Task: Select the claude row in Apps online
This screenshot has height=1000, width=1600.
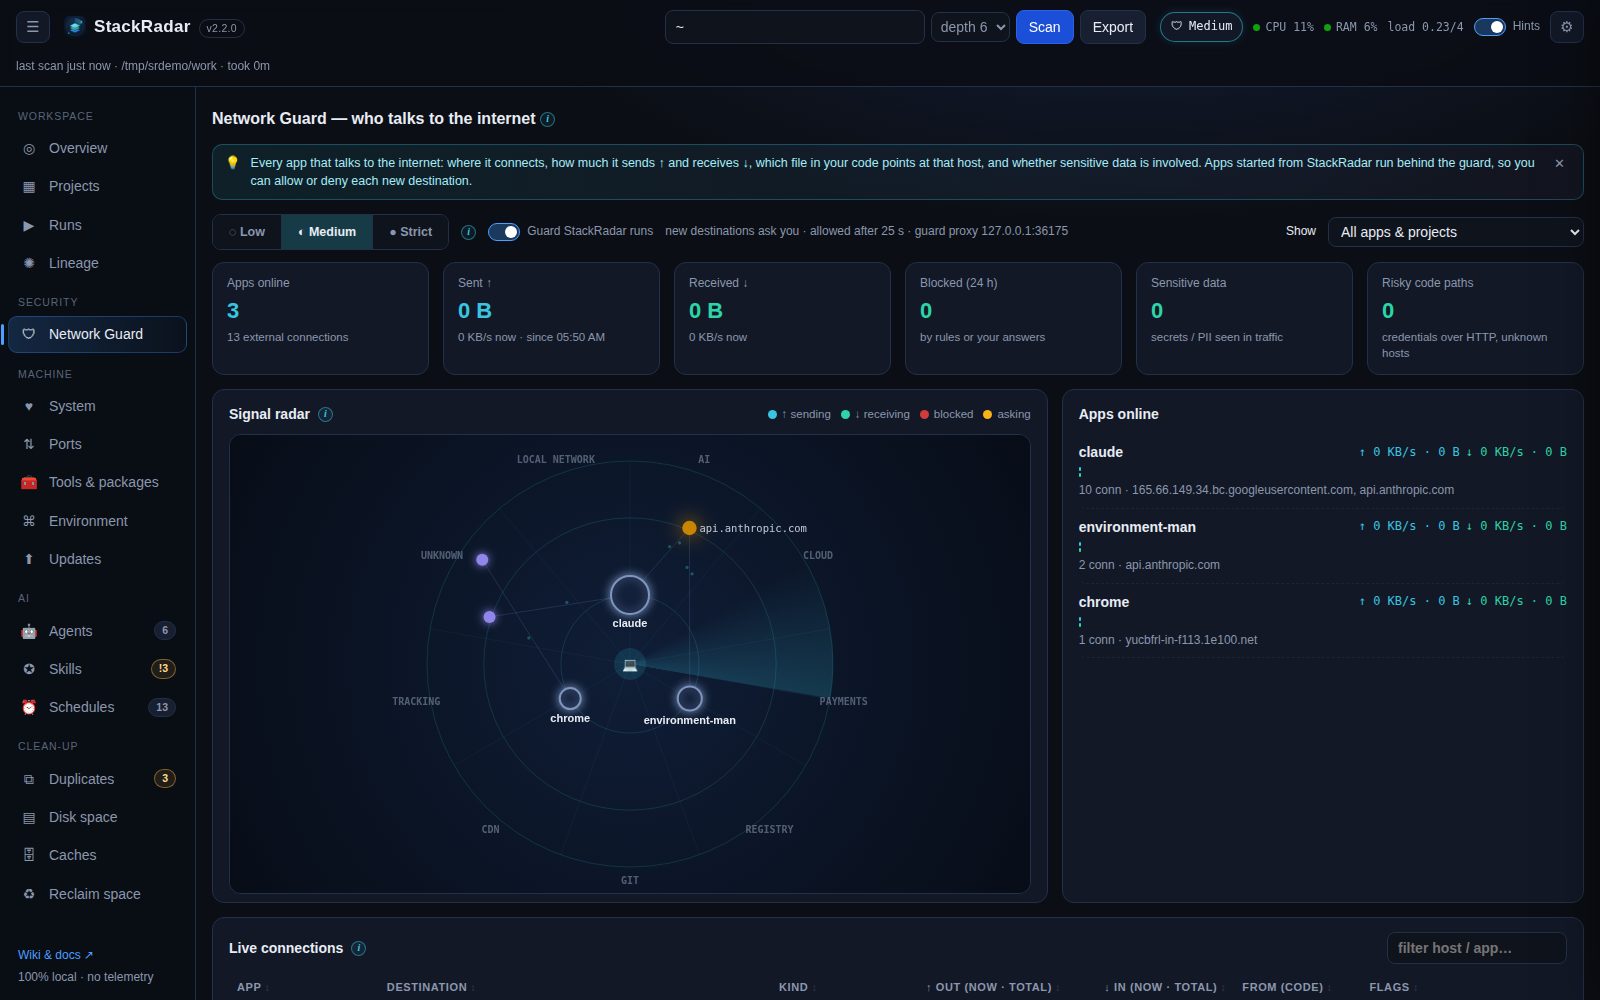Action: (x=1322, y=471)
